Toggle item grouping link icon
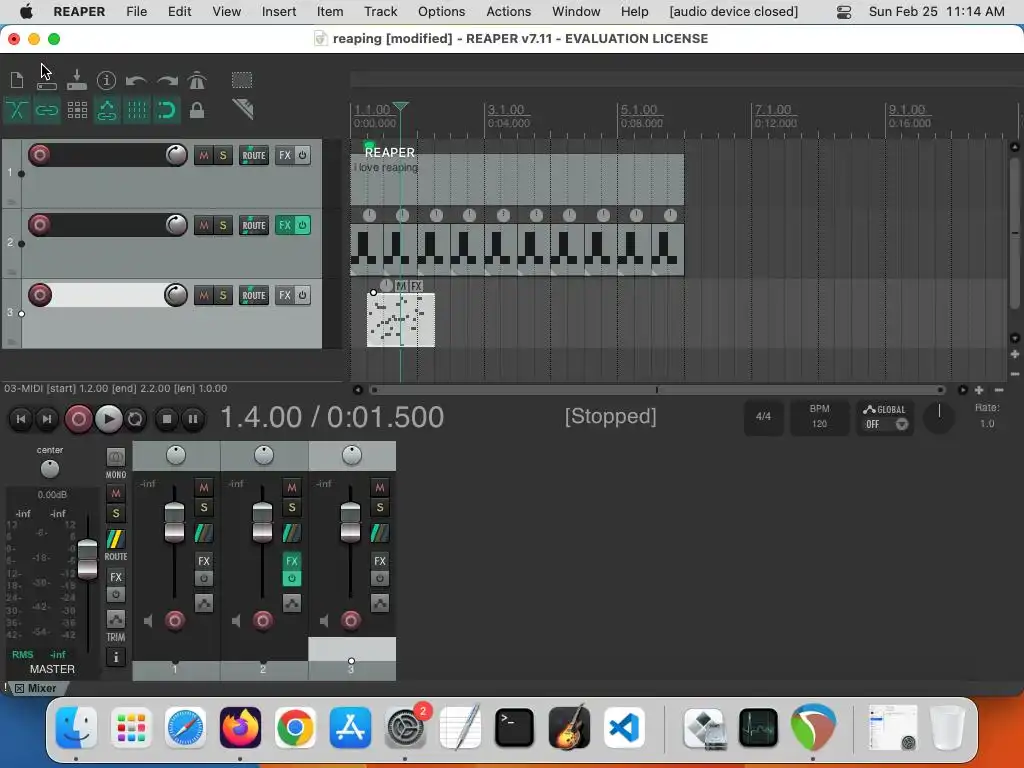Image resolution: width=1024 pixels, height=768 pixels. click(47, 110)
